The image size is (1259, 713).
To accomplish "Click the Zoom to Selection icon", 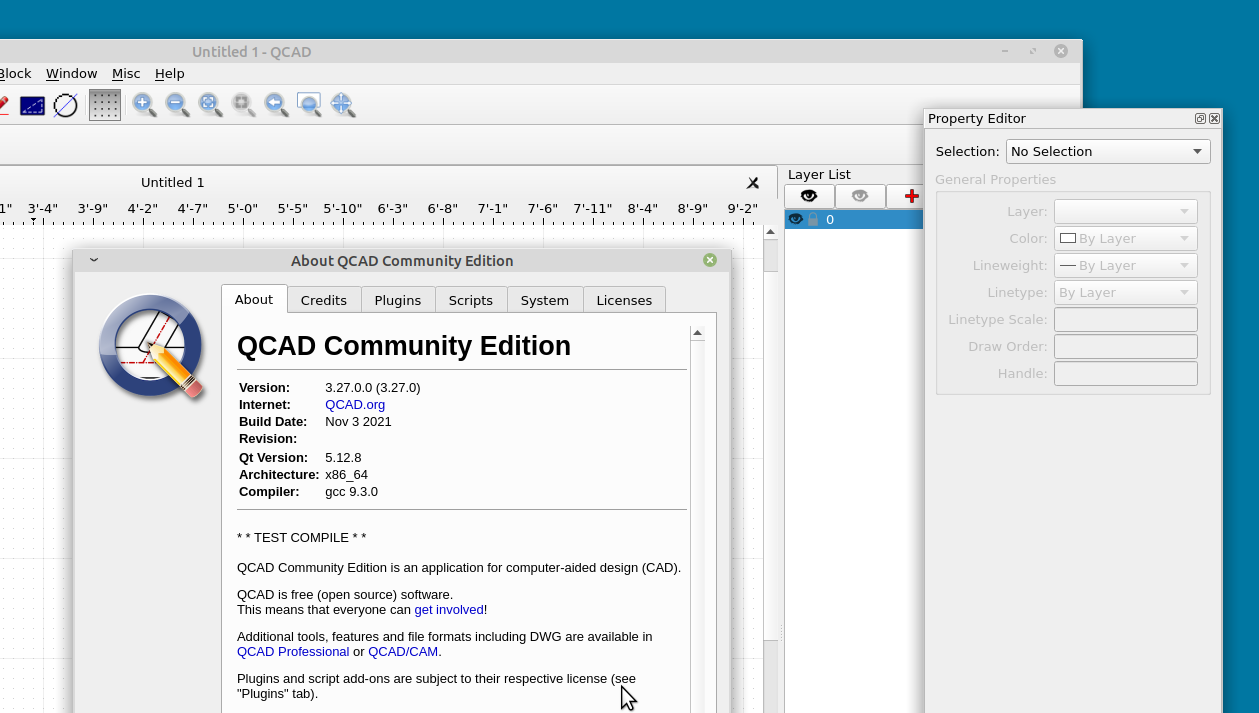I will [x=243, y=104].
